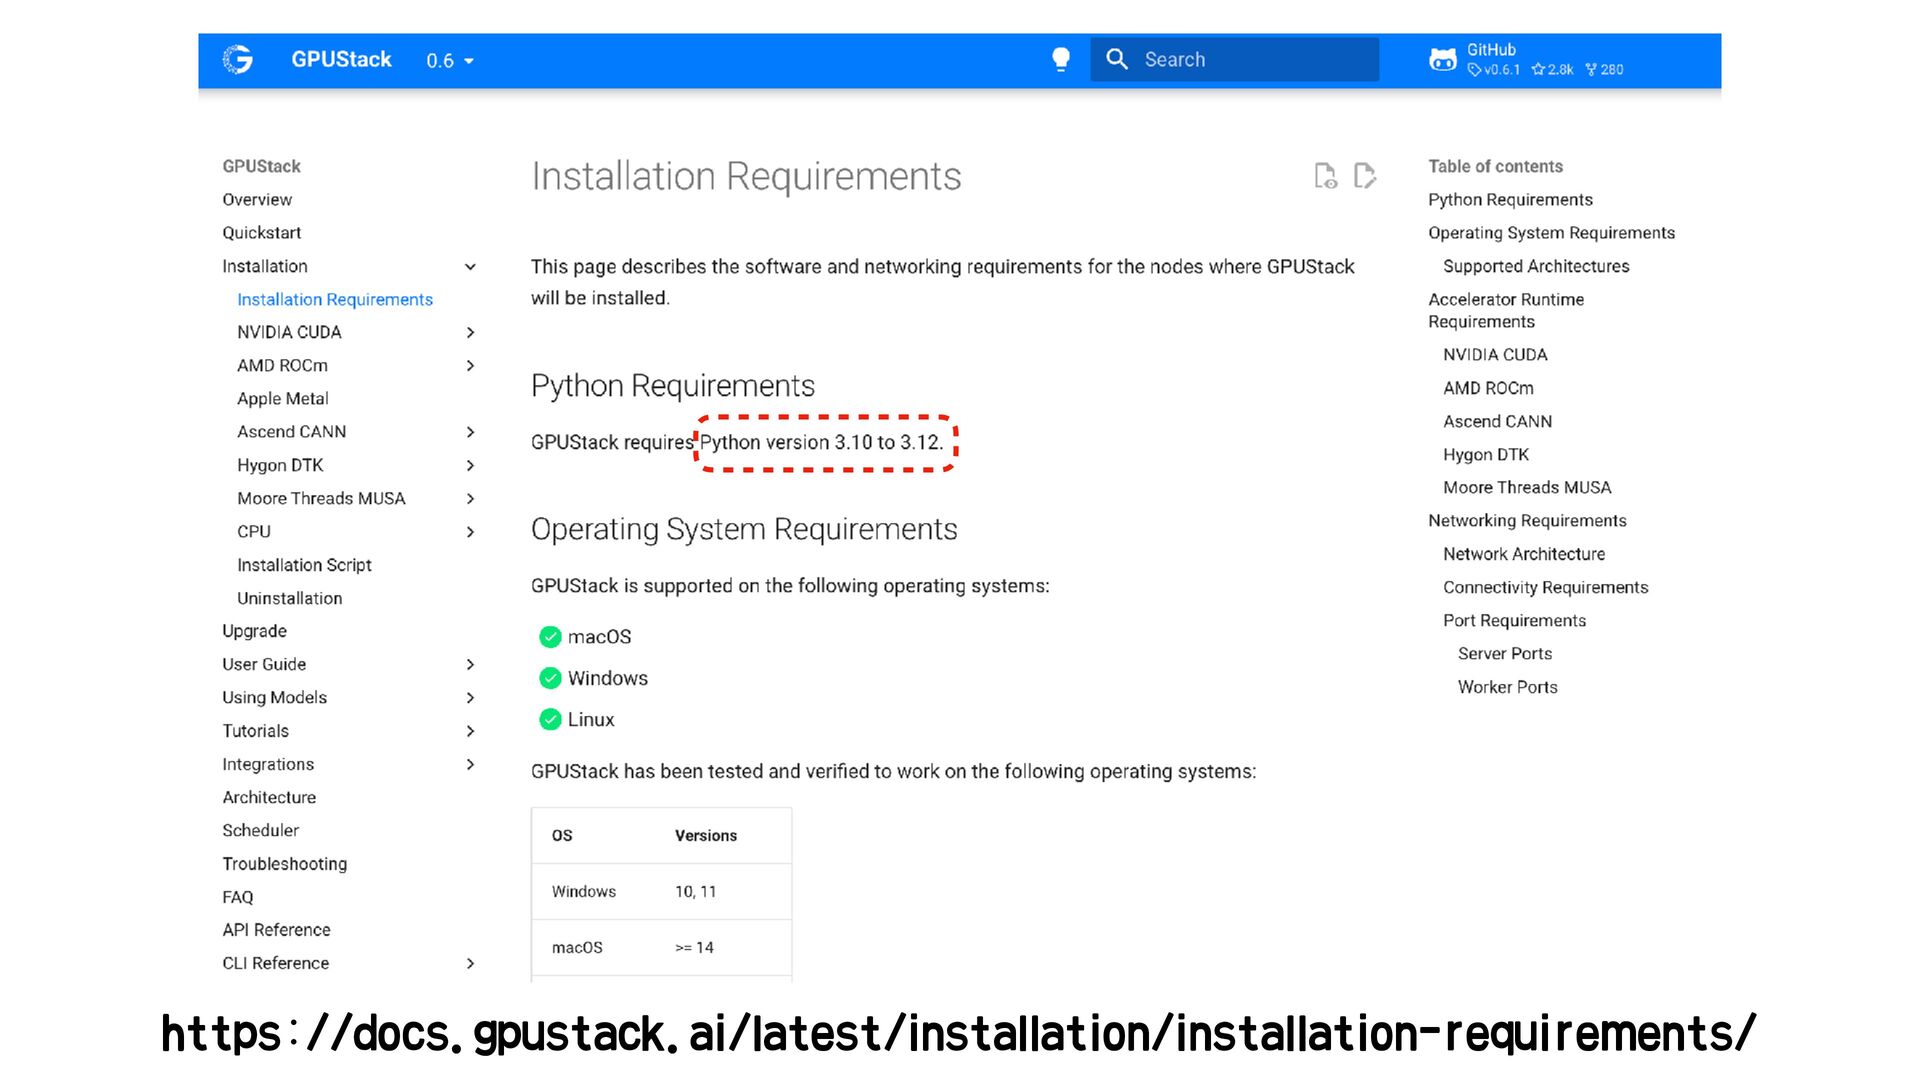1920x1080 pixels.
Task: Expand the Moore Threads MUSA sidebar chevron
Action: (x=470, y=499)
